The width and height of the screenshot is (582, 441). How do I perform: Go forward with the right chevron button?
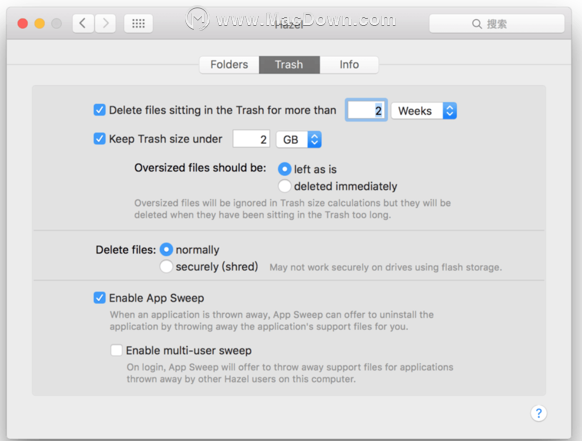[x=105, y=23]
